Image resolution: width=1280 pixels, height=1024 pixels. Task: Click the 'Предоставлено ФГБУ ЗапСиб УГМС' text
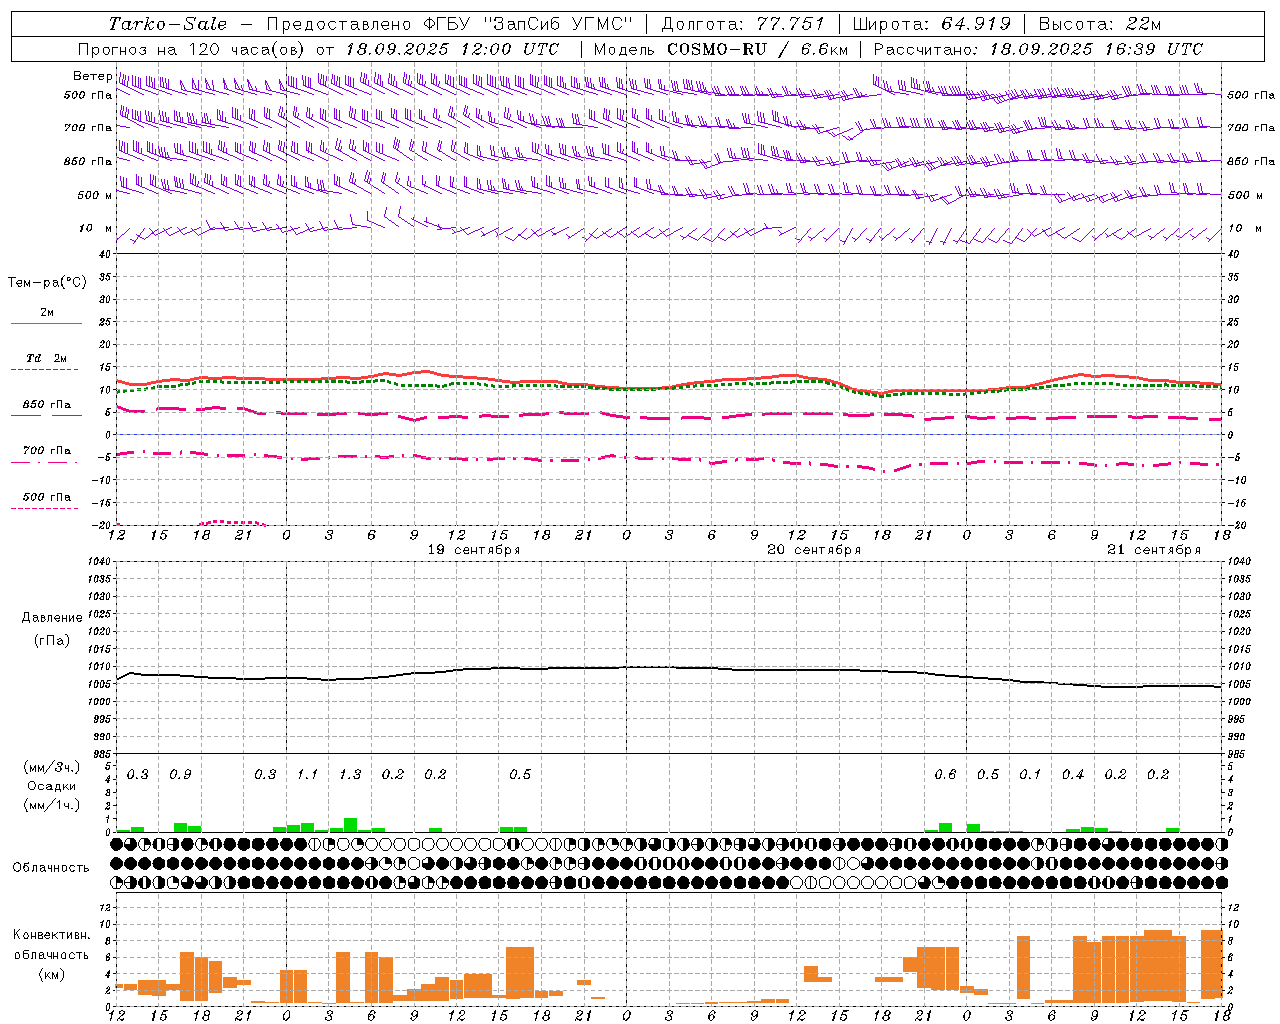(450, 24)
